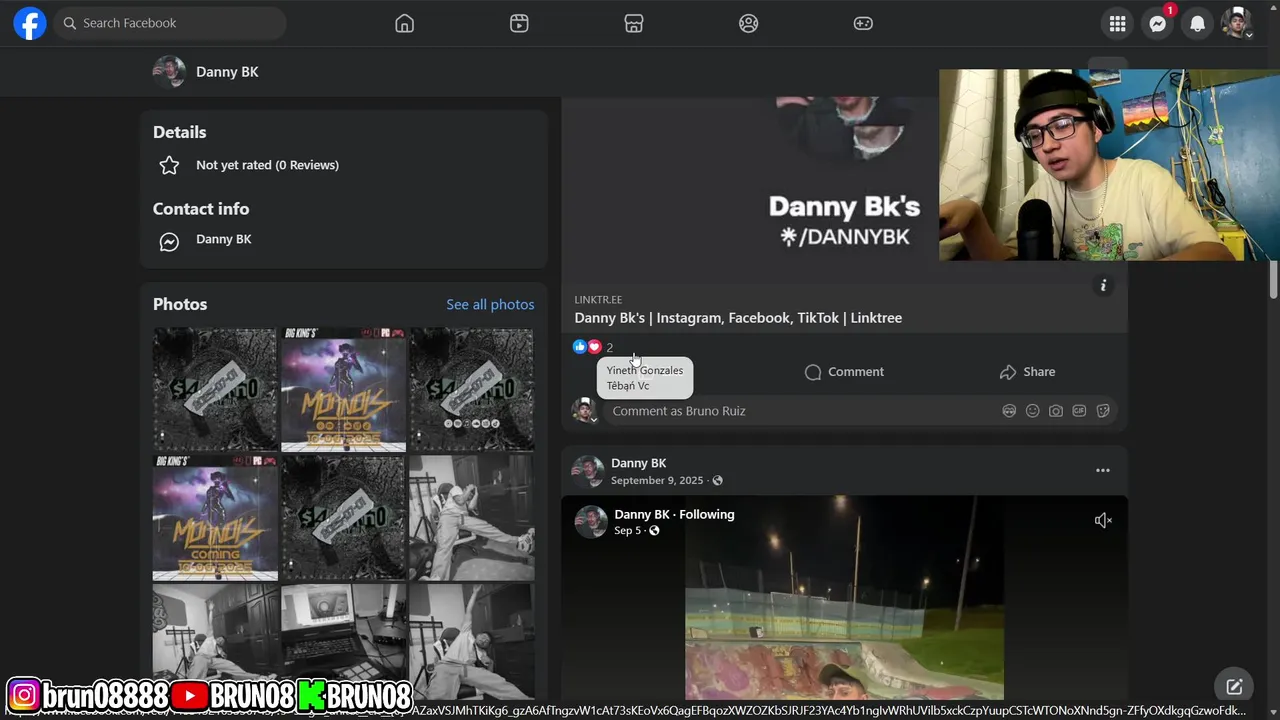Click the link preview info icon
Image resolution: width=1280 pixels, height=720 pixels.
tap(1103, 286)
